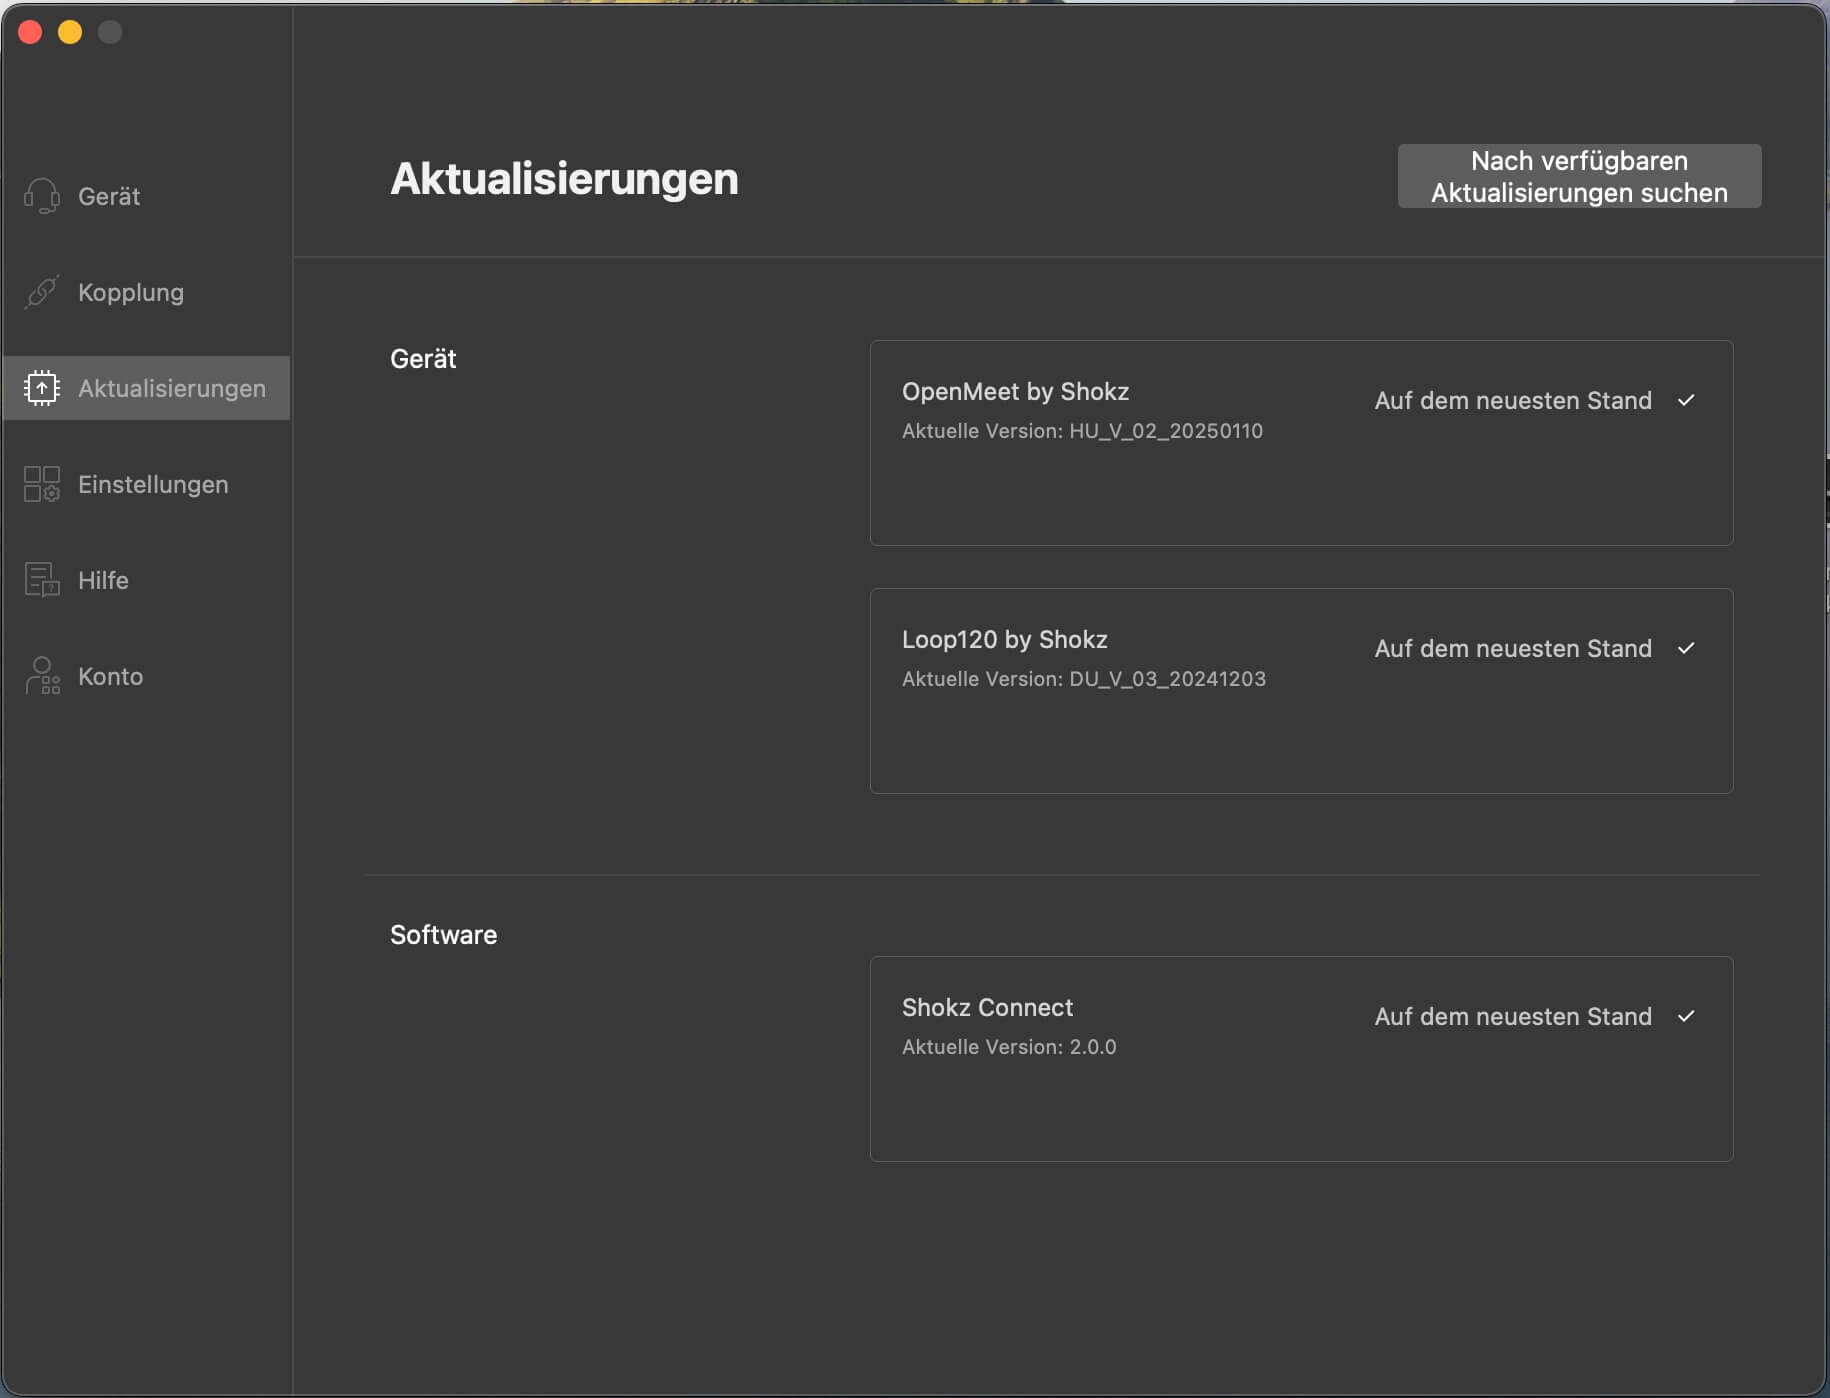Click version text HU_V_02_20250110
This screenshot has width=1830, height=1398.
pos(1166,431)
